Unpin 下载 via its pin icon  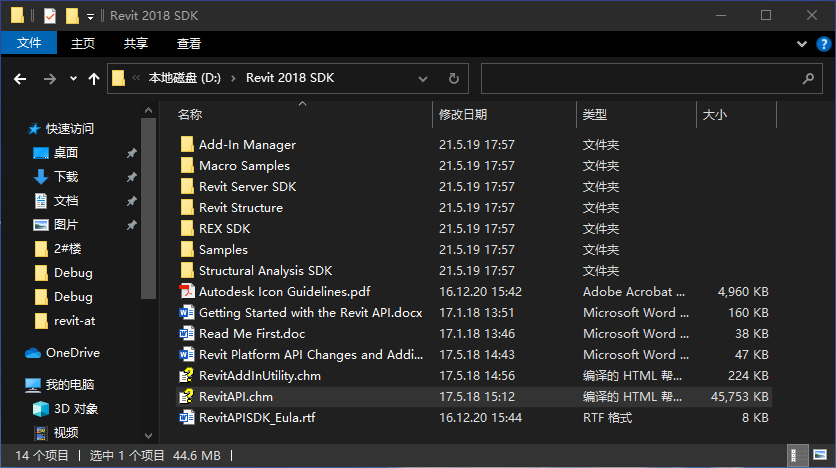(132, 177)
